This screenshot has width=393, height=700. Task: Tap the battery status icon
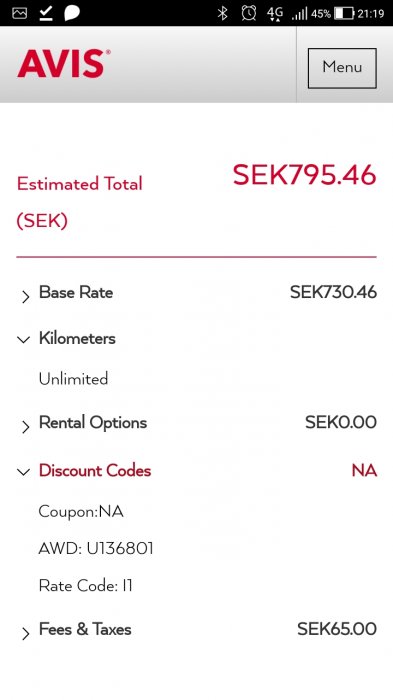click(x=344, y=13)
